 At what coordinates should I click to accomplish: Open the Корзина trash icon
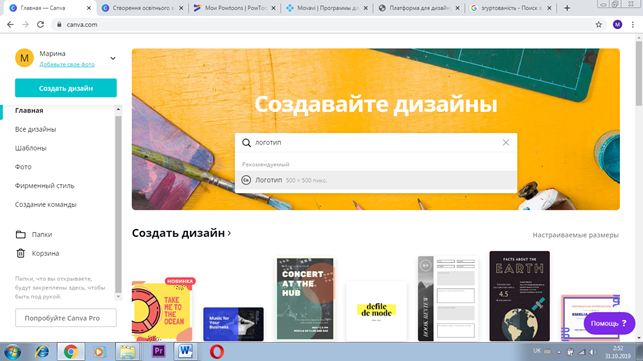pyautogui.click(x=21, y=254)
